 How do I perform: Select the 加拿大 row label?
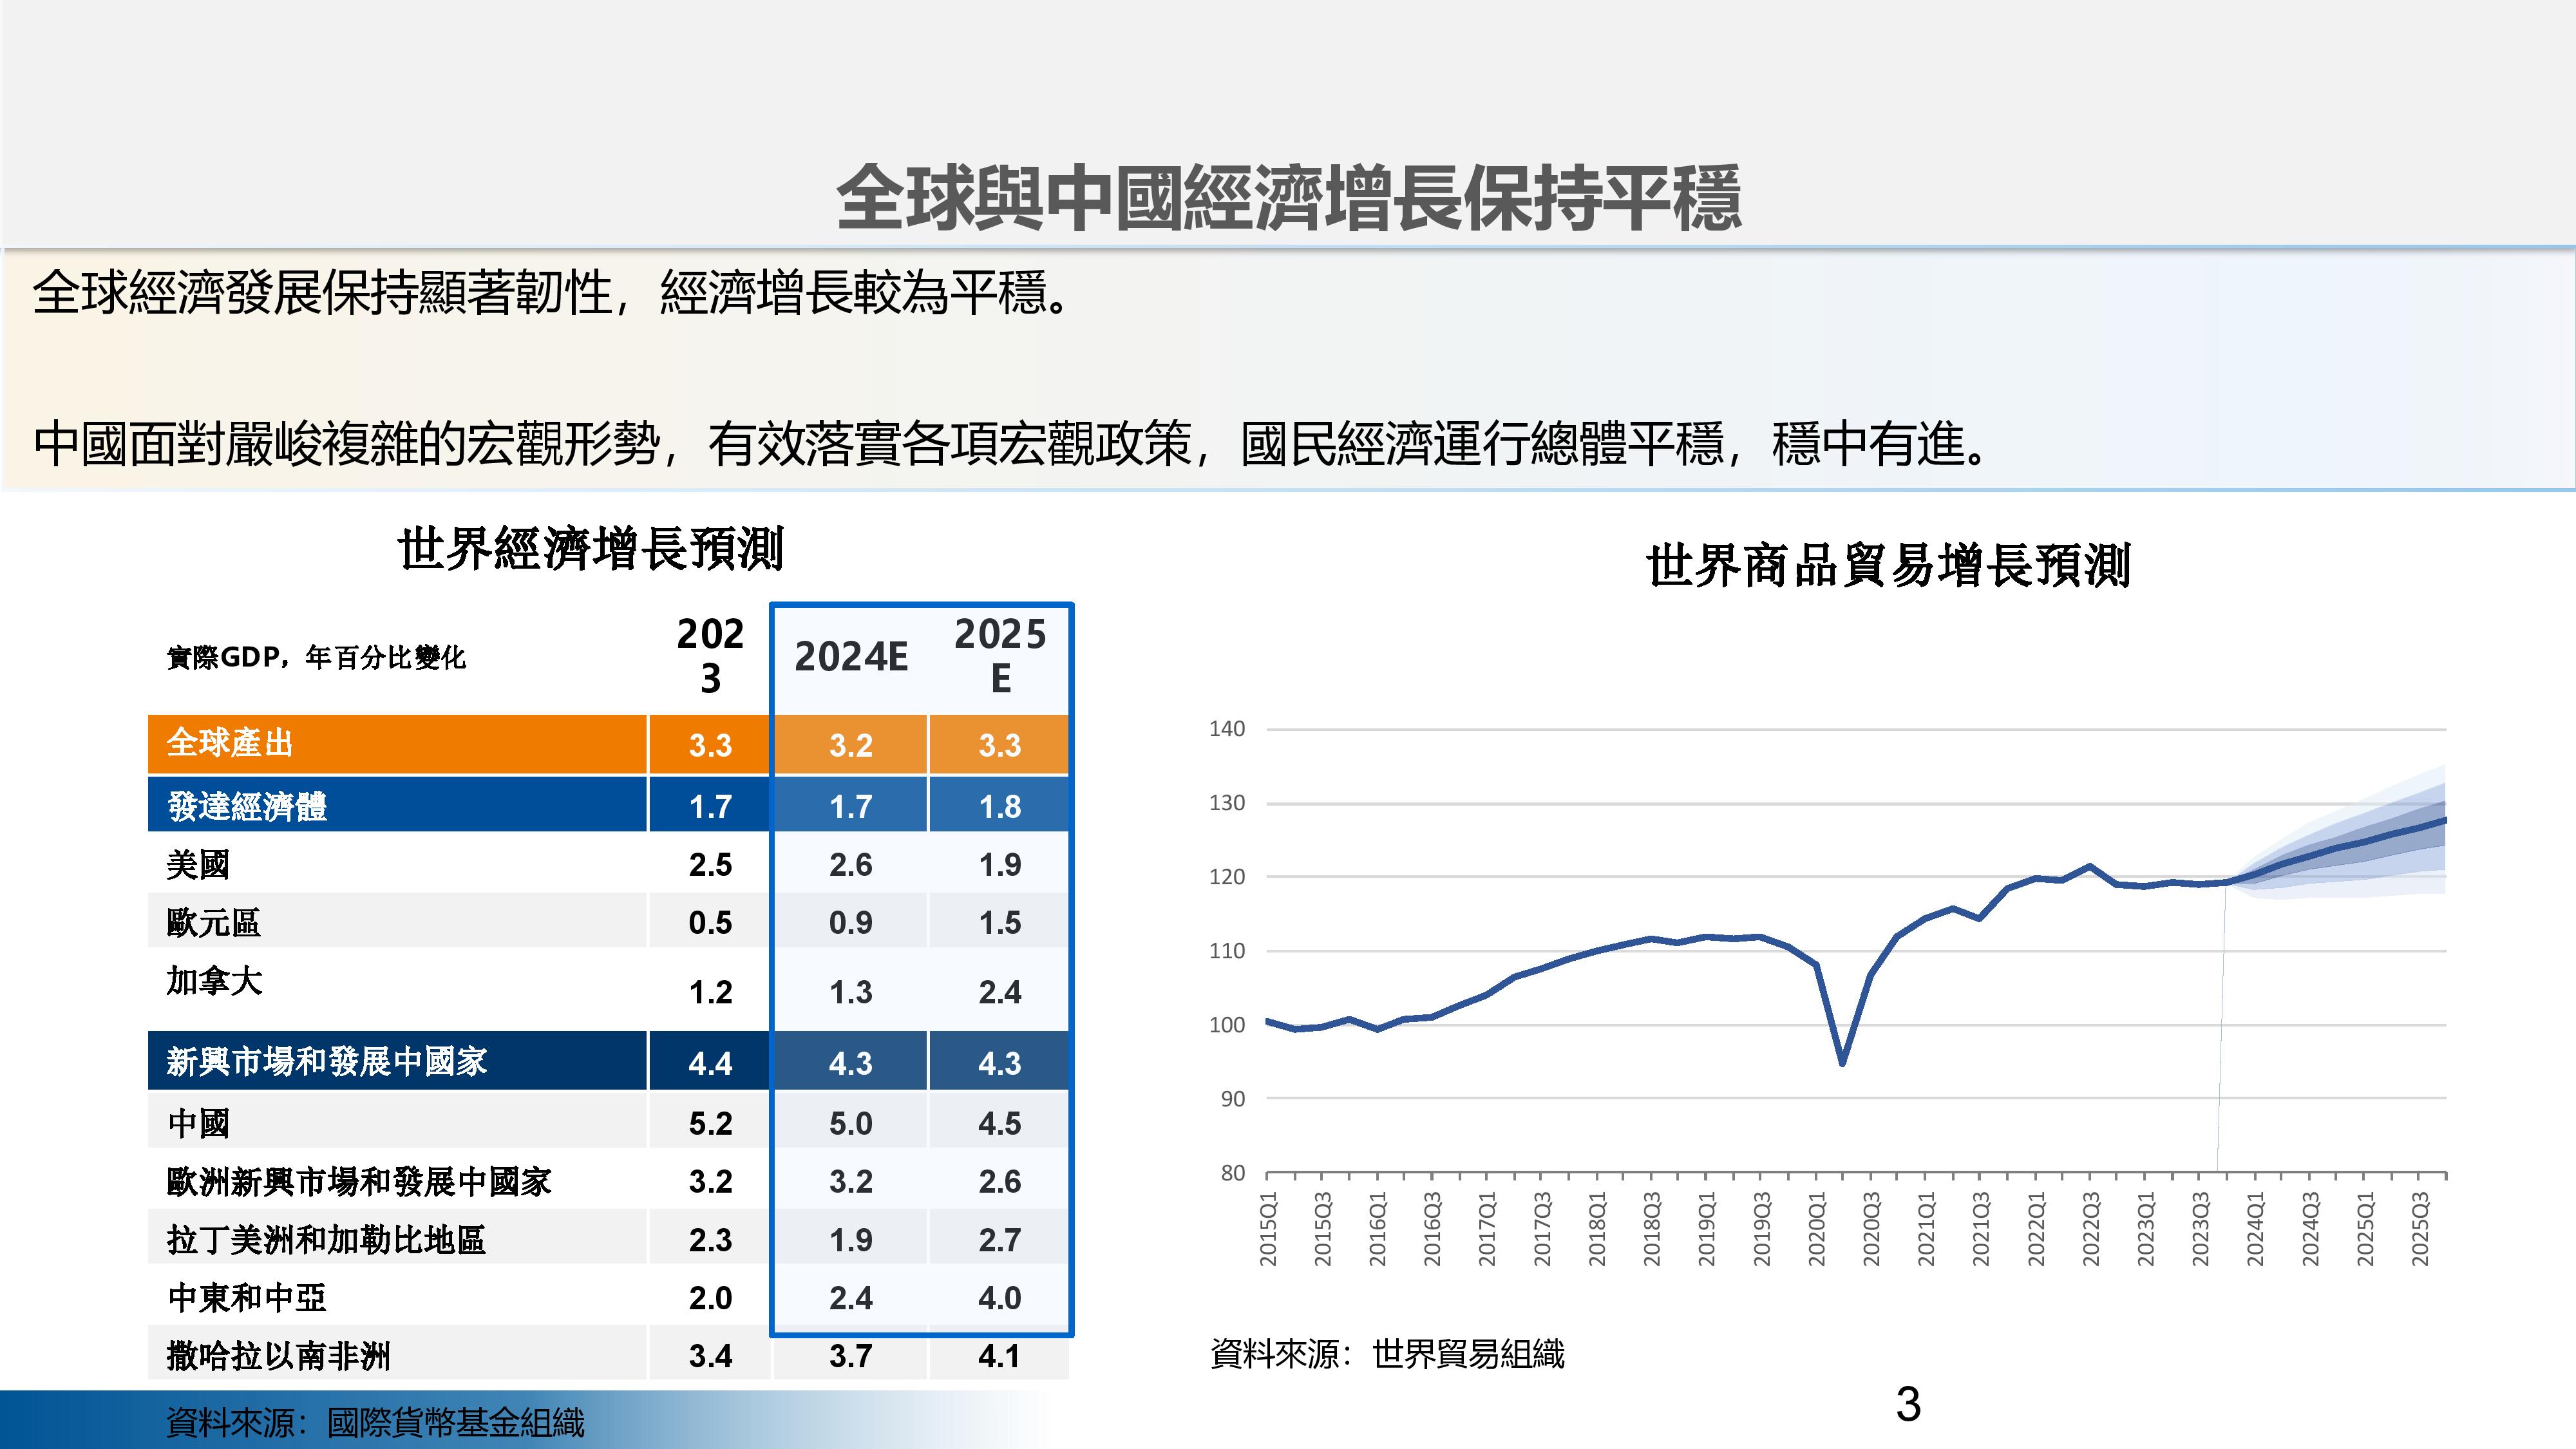point(214,981)
